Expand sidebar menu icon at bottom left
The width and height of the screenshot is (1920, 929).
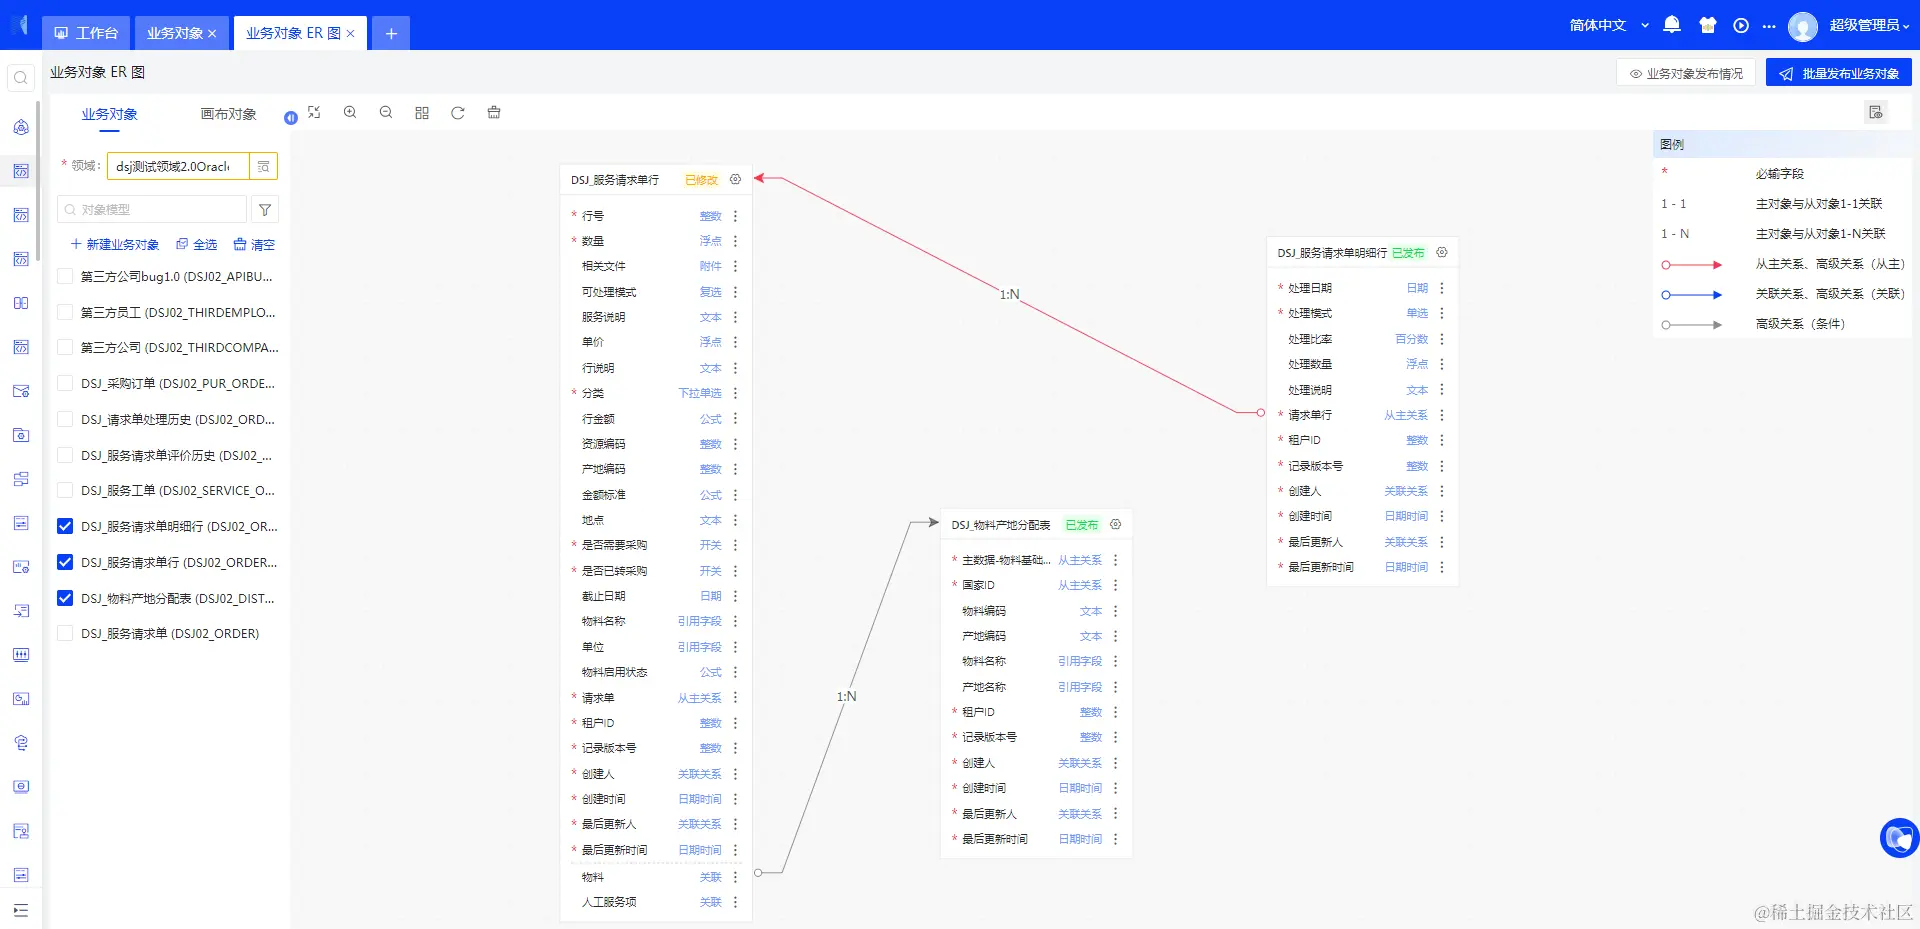click(21, 911)
